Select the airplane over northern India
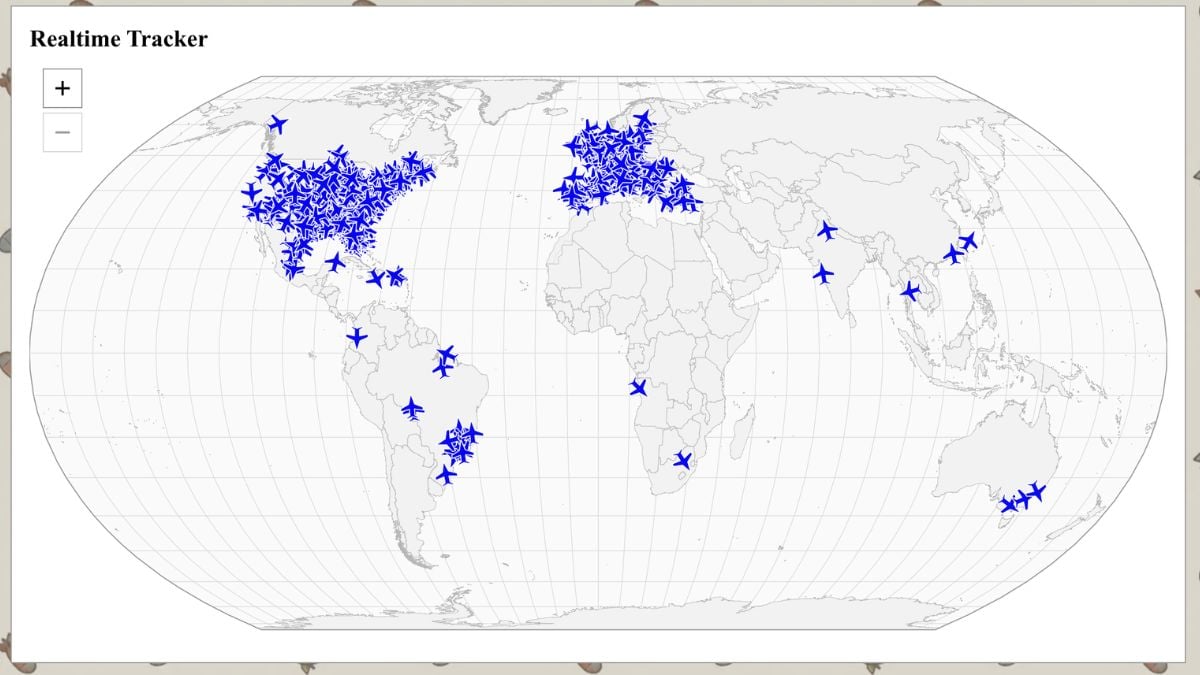1200x675 pixels. click(827, 230)
